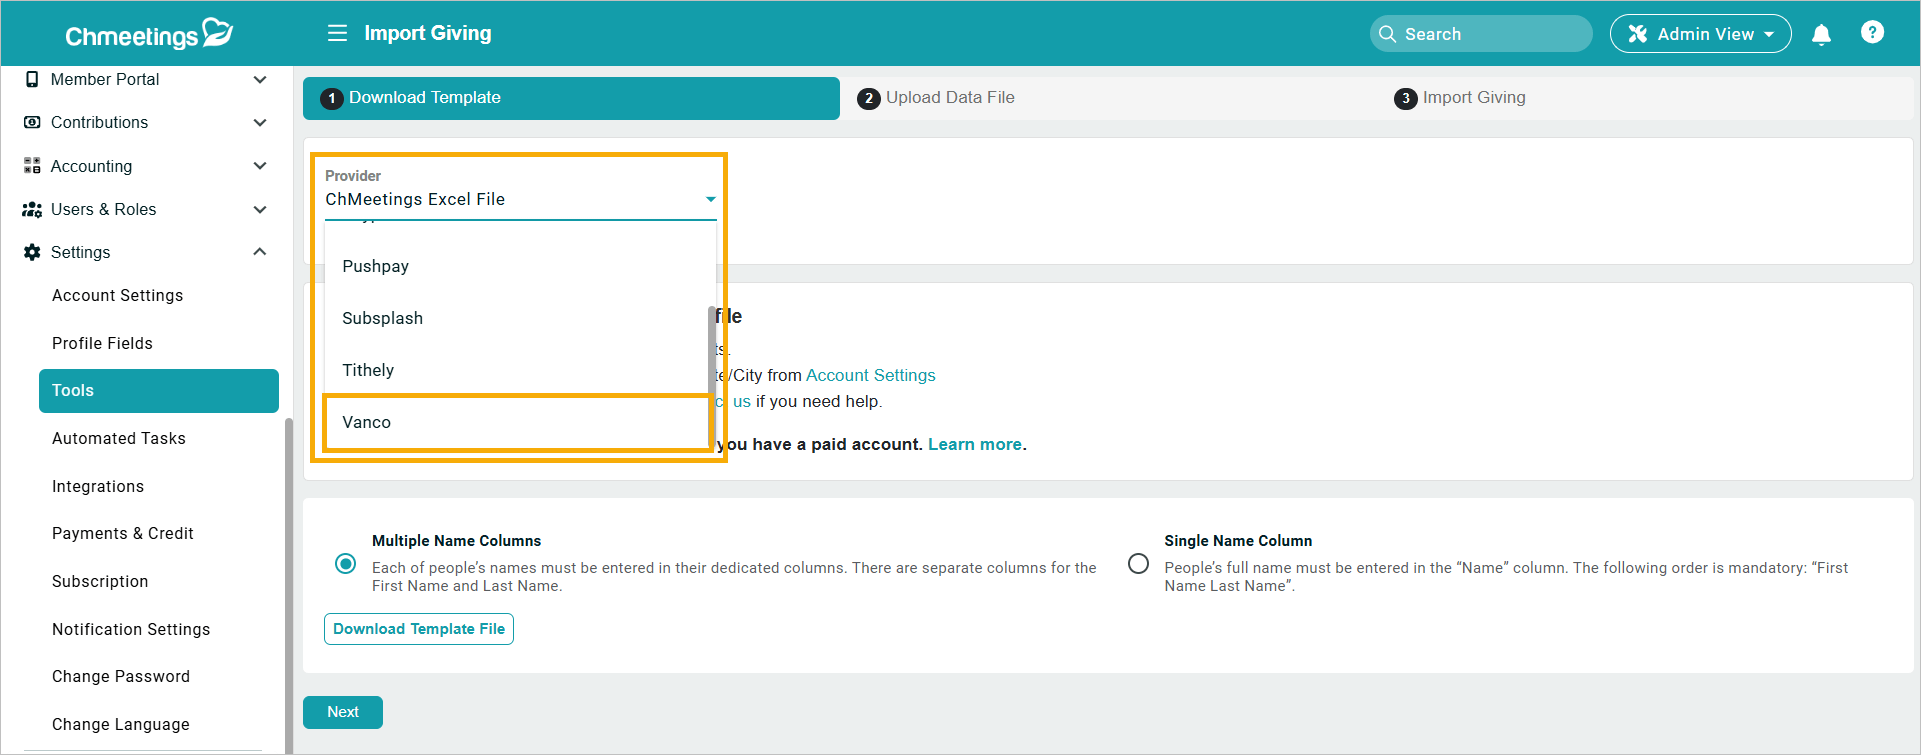Click the sidebar scrollbar
This screenshot has height=755, width=1921.
pyautogui.click(x=289, y=585)
